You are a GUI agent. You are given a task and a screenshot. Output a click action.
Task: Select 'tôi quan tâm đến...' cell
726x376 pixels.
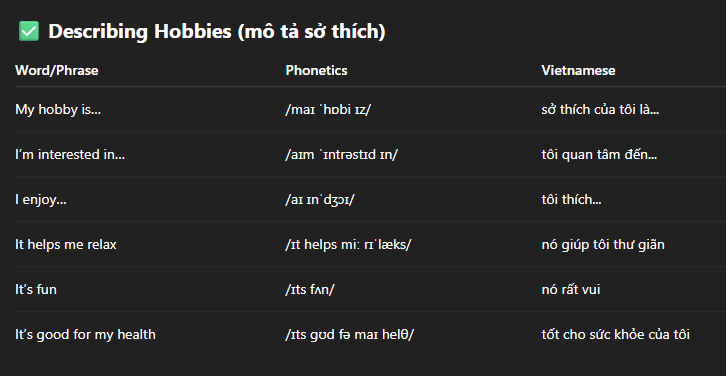pyautogui.click(x=599, y=155)
